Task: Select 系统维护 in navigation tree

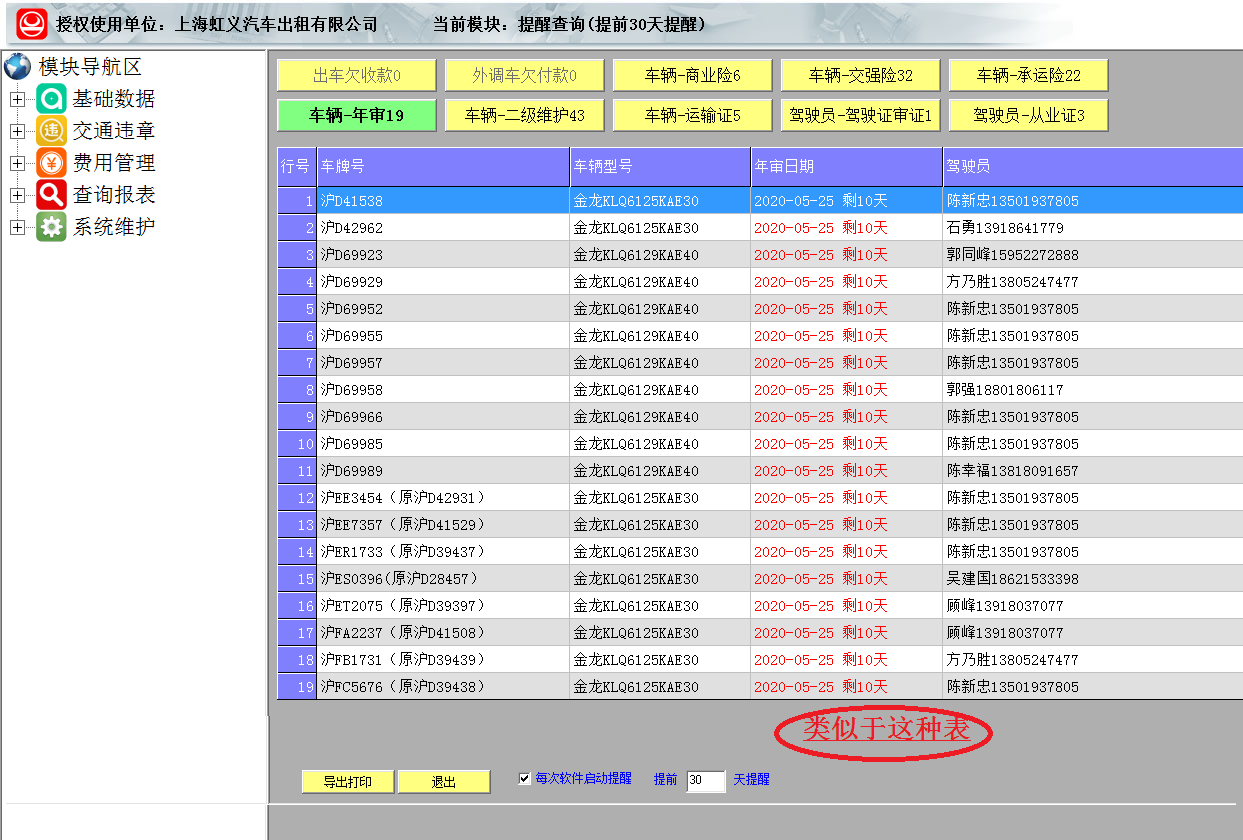Action: click(114, 227)
